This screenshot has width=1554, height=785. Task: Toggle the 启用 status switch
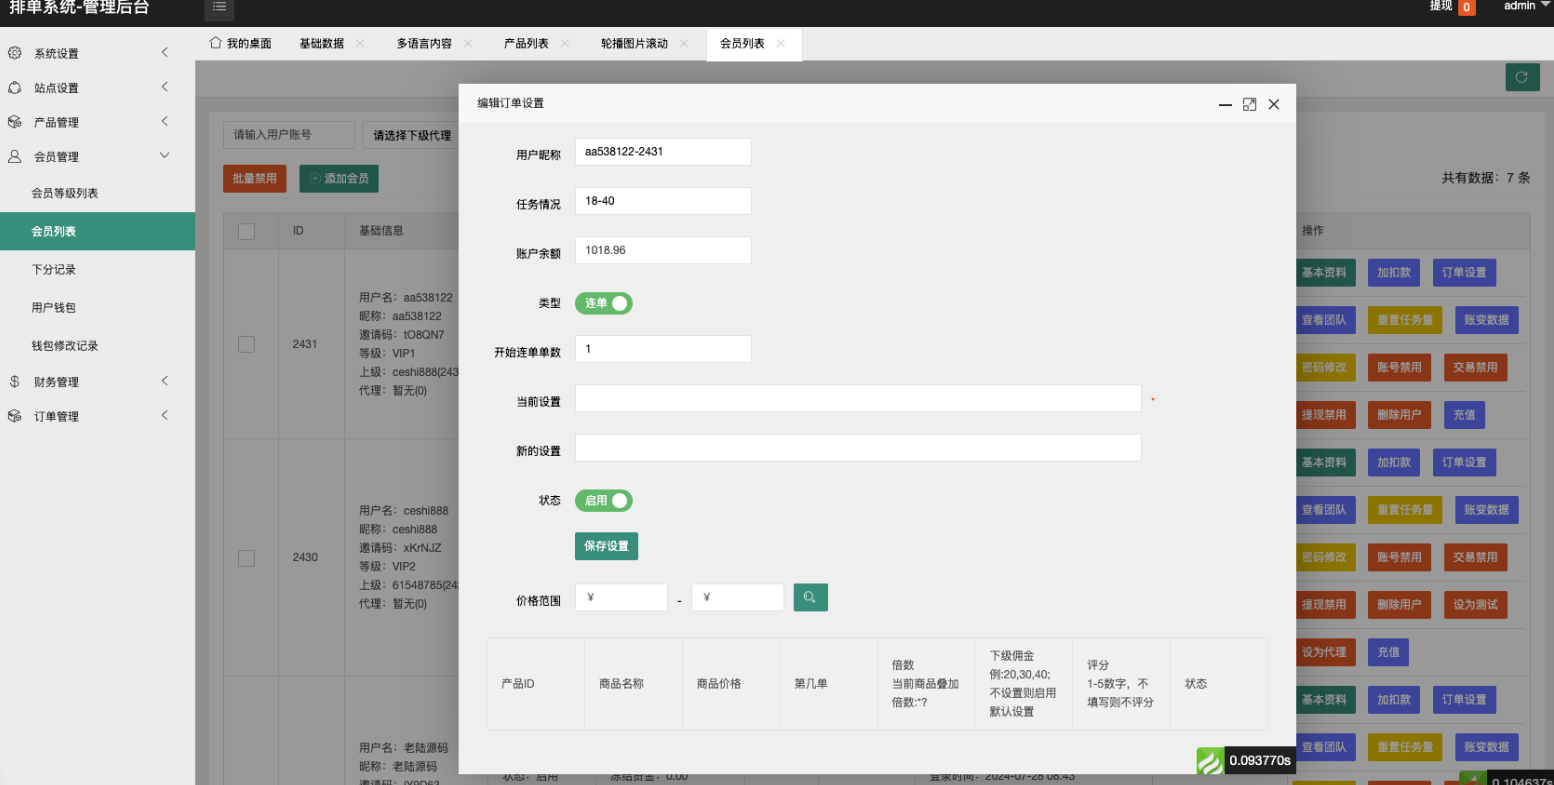603,500
